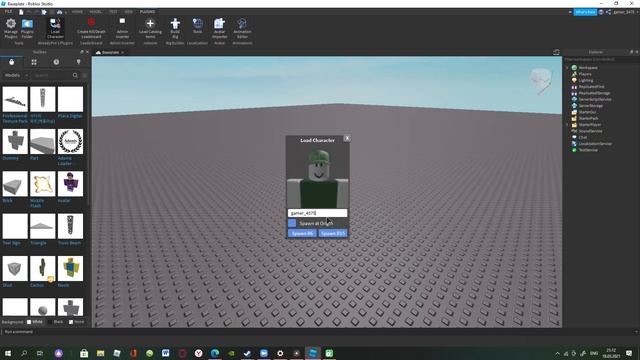
Task: Select the Adonis Loader thumbnail
Action: (70, 142)
